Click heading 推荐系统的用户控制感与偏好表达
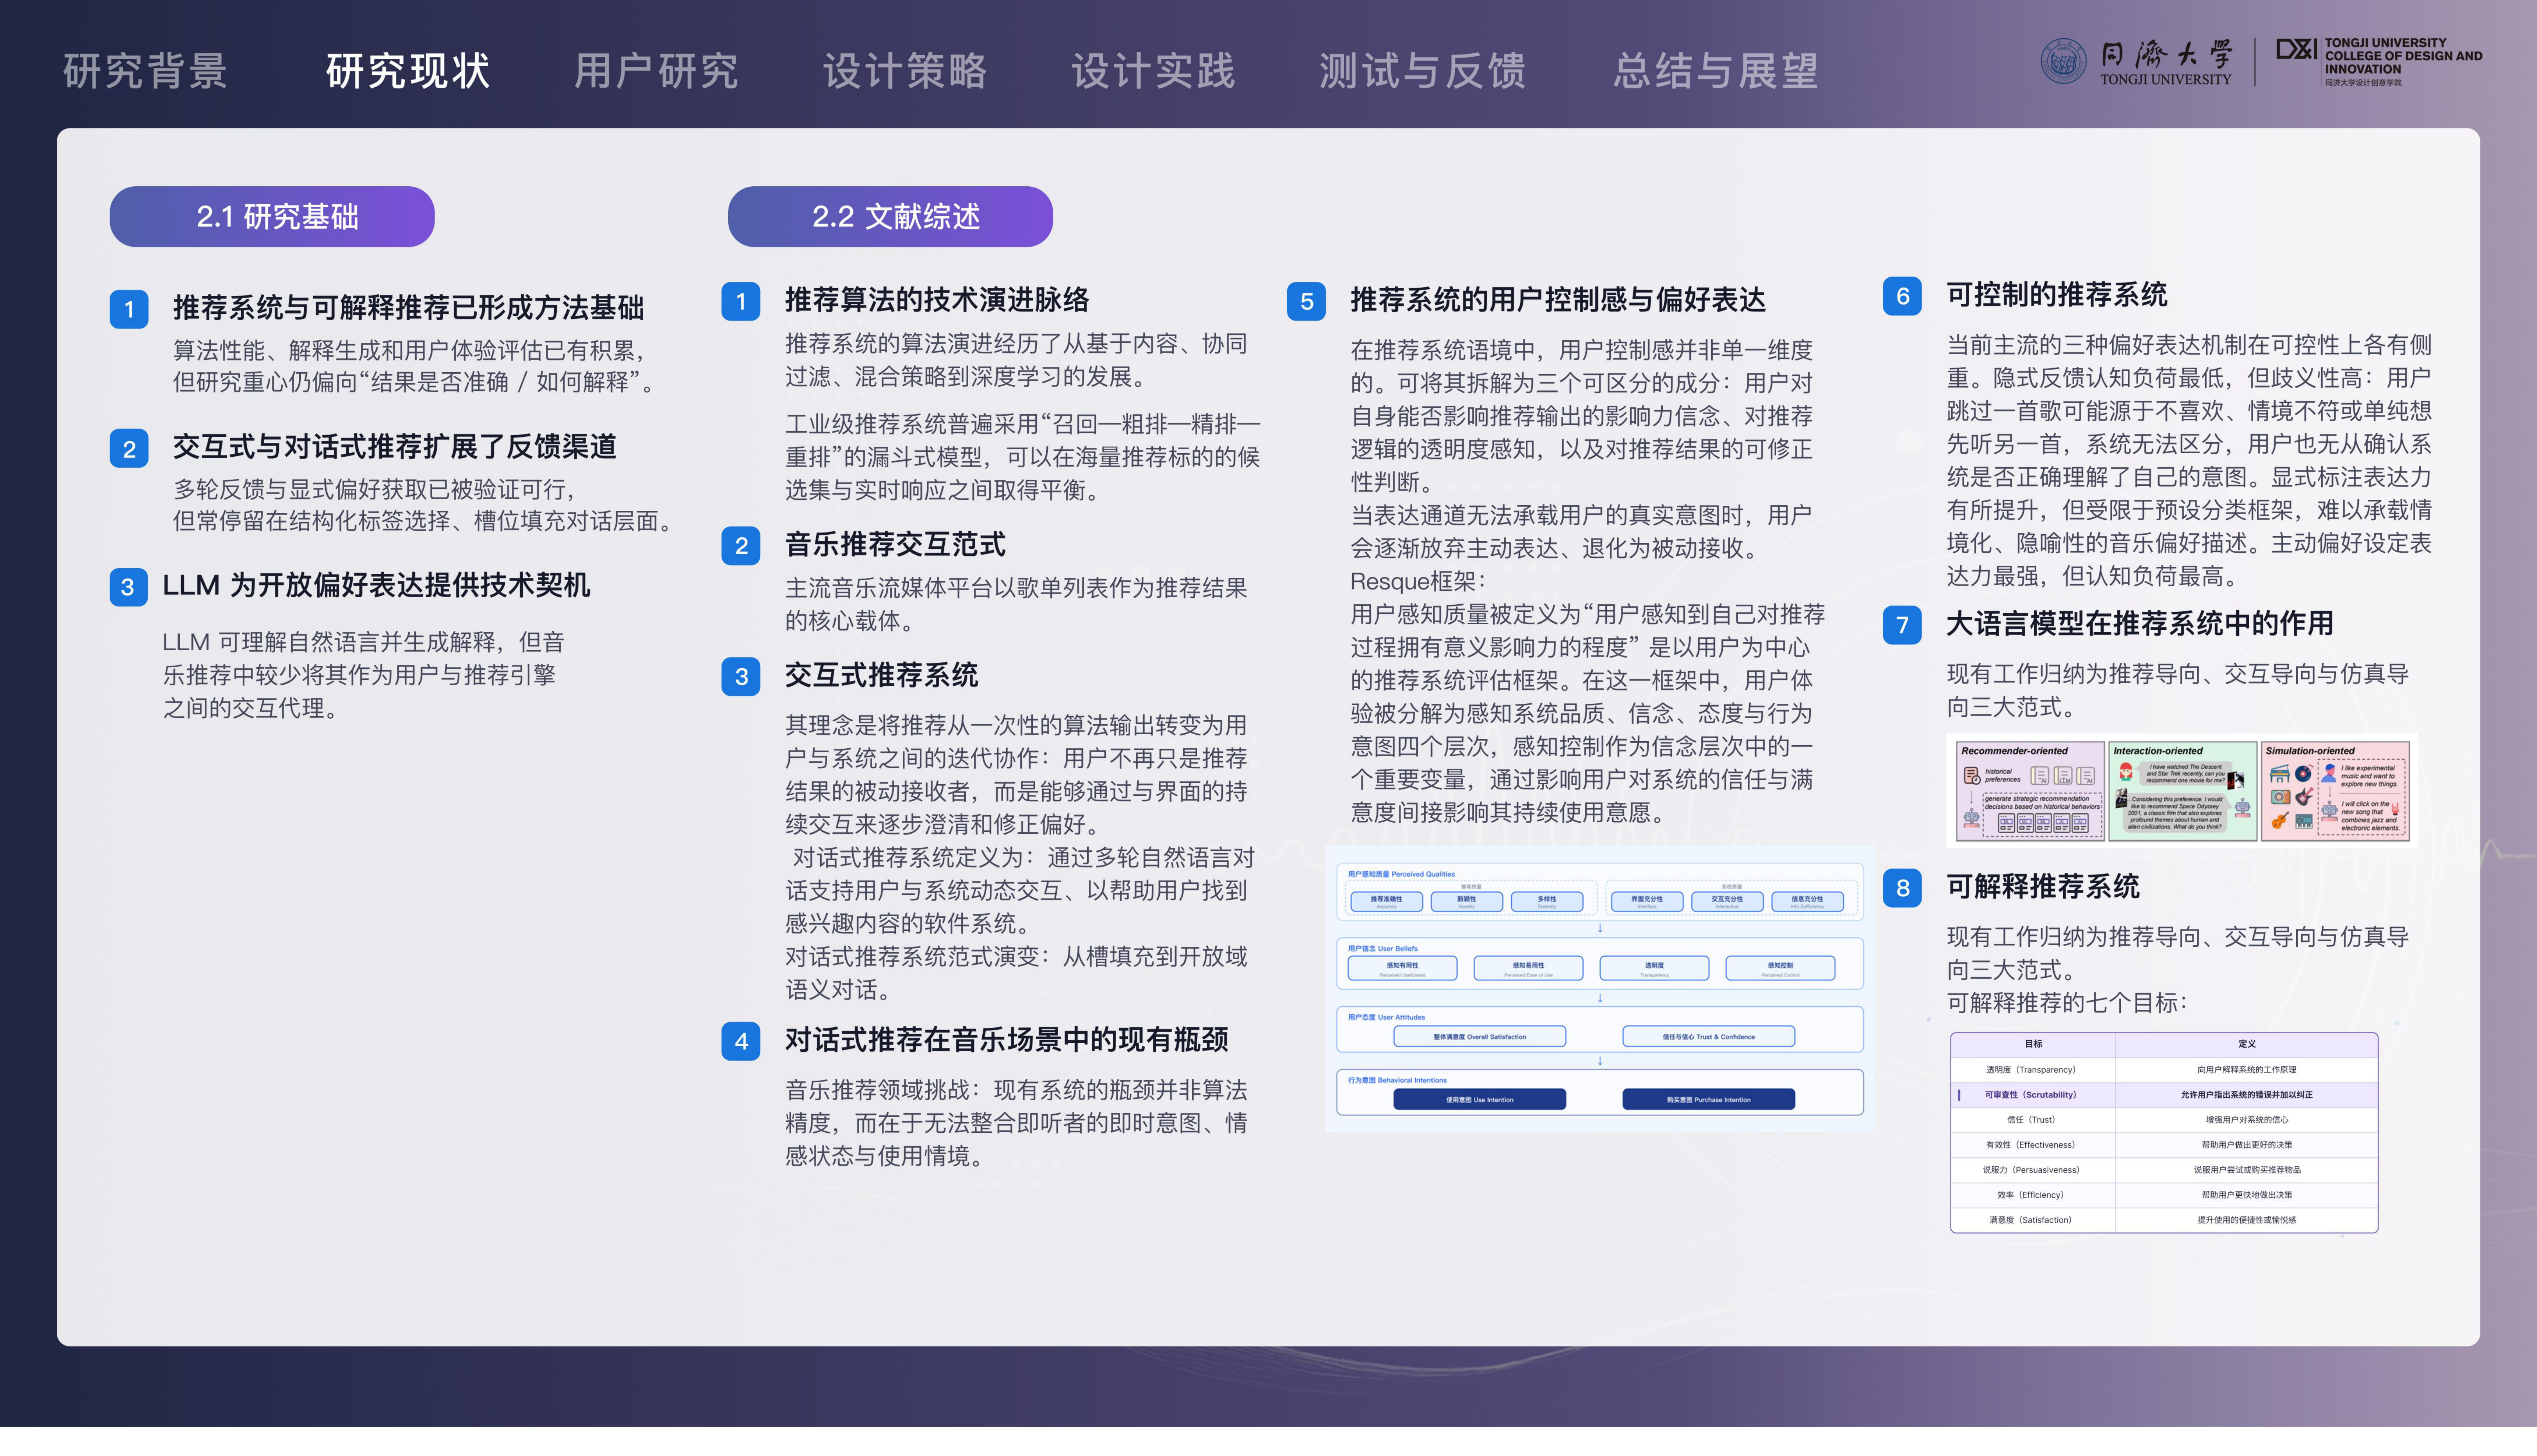The image size is (2537, 1456). (x=1558, y=300)
